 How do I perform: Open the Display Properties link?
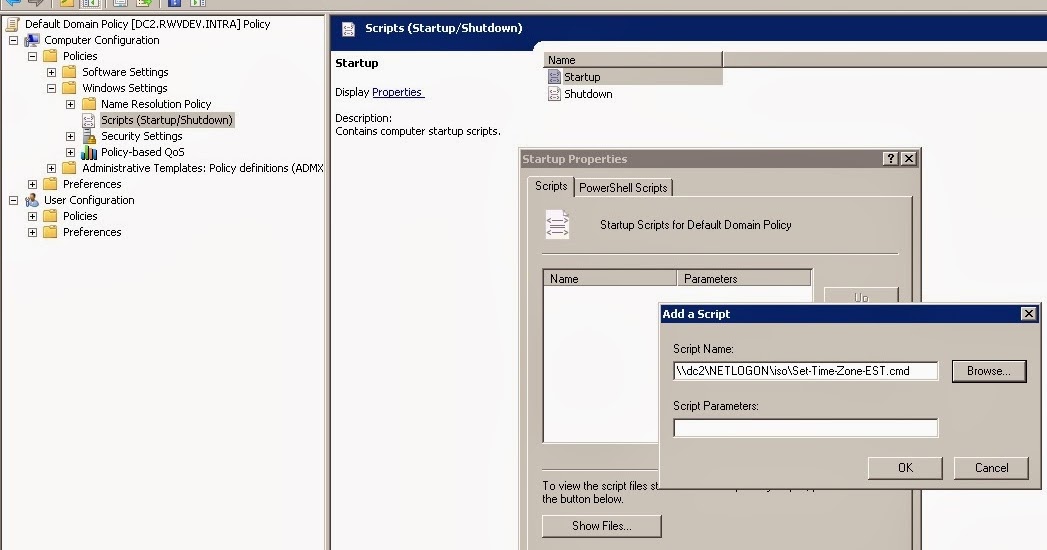397,92
